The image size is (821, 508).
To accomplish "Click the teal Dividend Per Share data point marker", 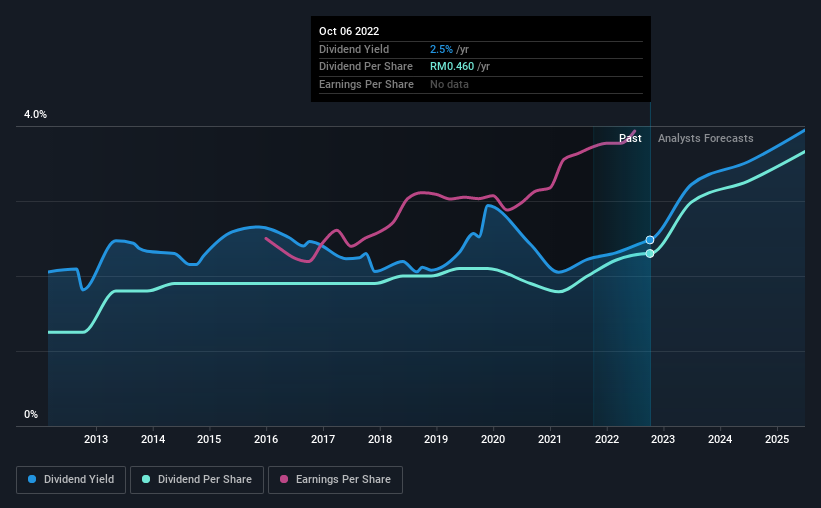I will coord(650,253).
